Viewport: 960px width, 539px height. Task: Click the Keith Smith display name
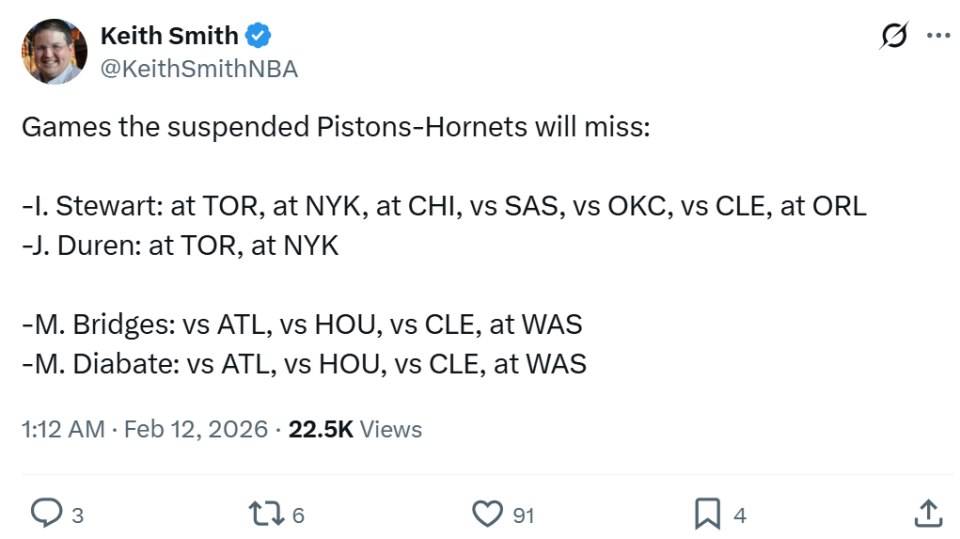[x=169, y=36]
